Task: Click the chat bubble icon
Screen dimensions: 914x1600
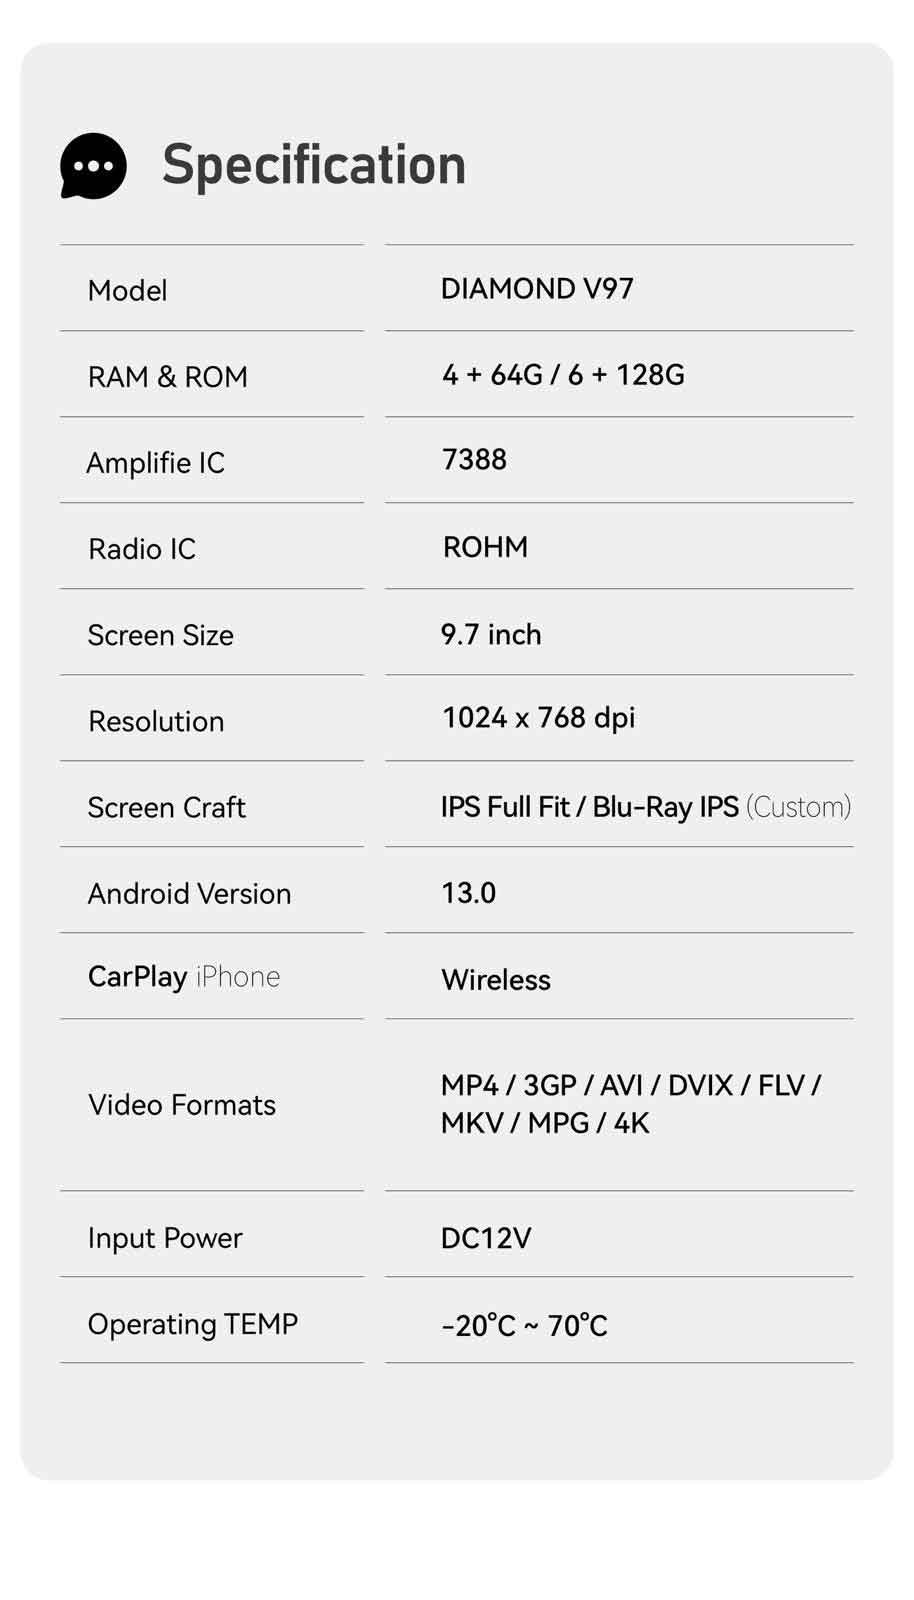Action: click(x=94, y=166)
